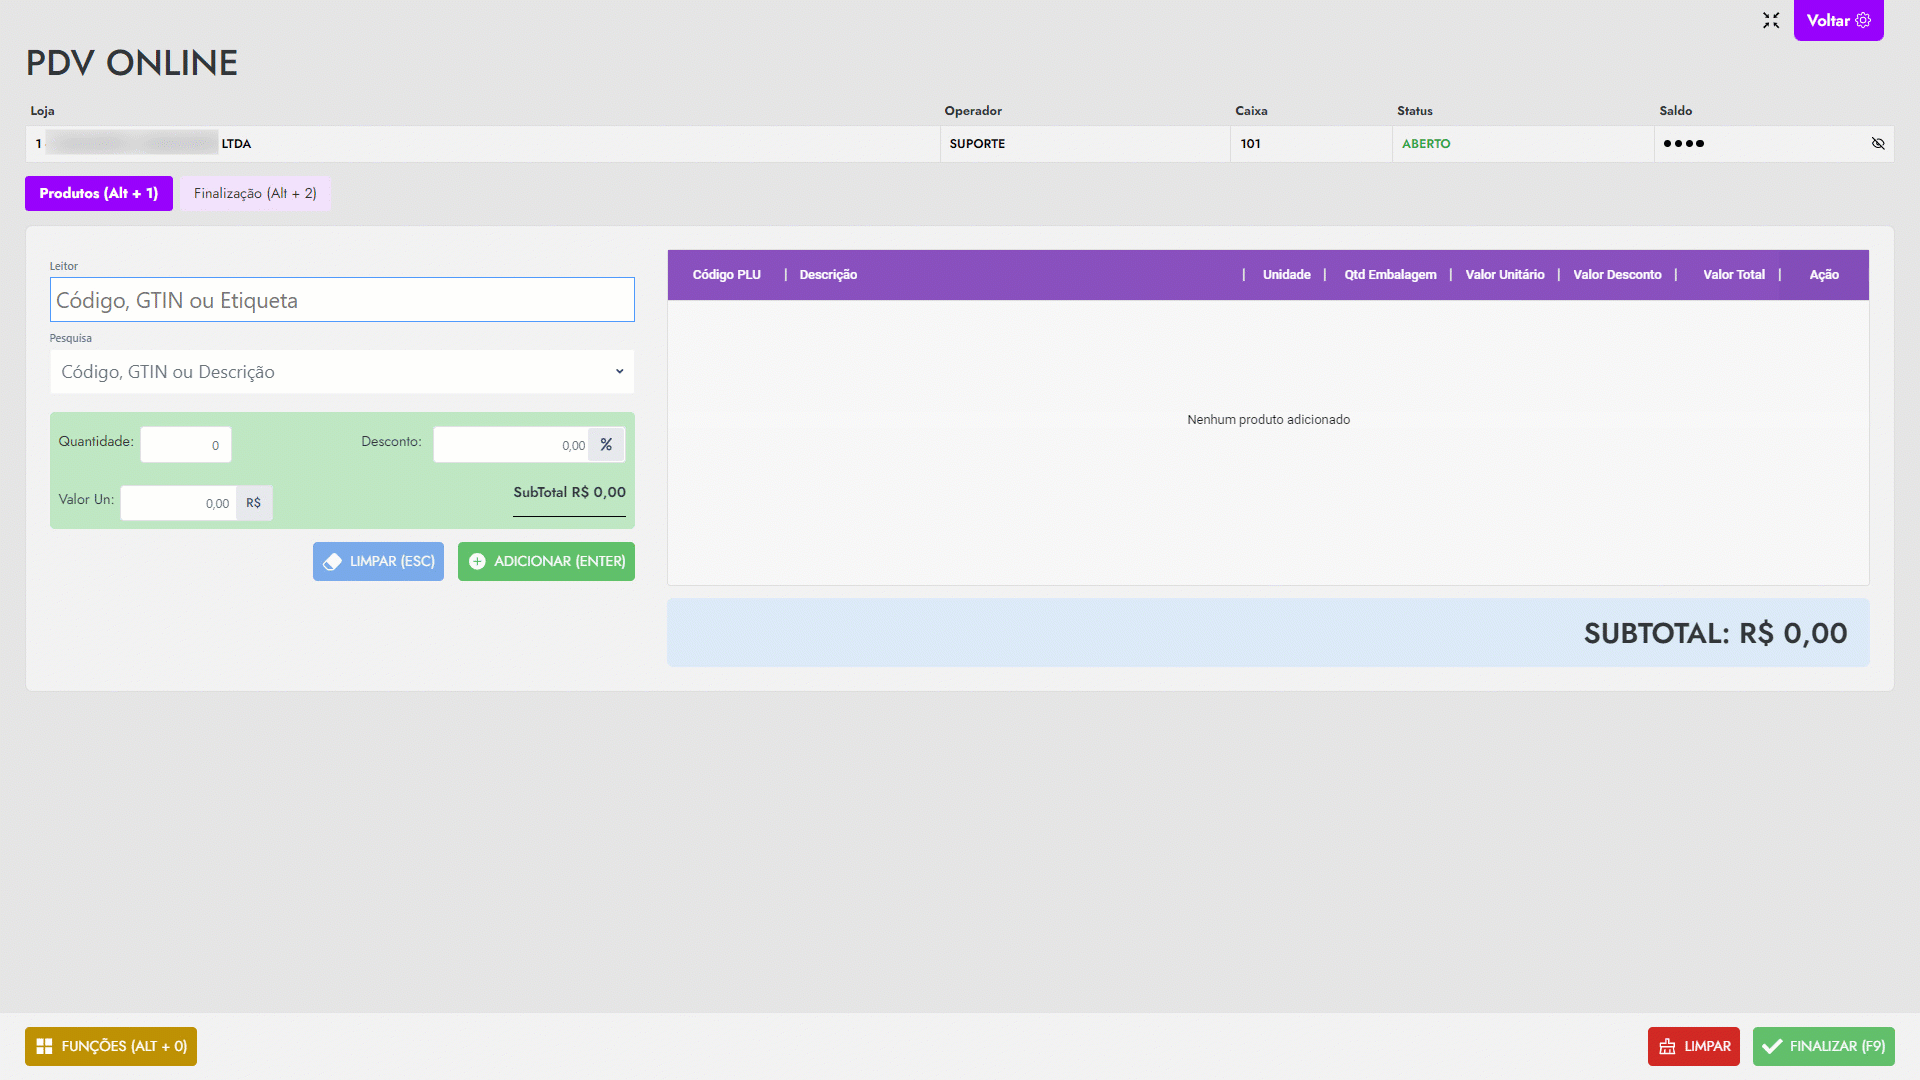Click the fullscreen collapse arrows icon
Image resolution: width=1920 pixels, height=1080 pixels.
pyautogui.click(x=1771, y=20)
